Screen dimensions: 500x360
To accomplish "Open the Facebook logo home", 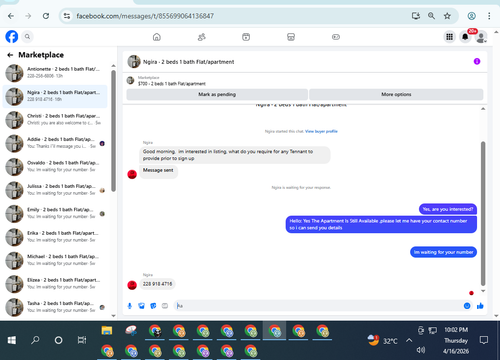I will pyautogui.click(x=12, y=37).
